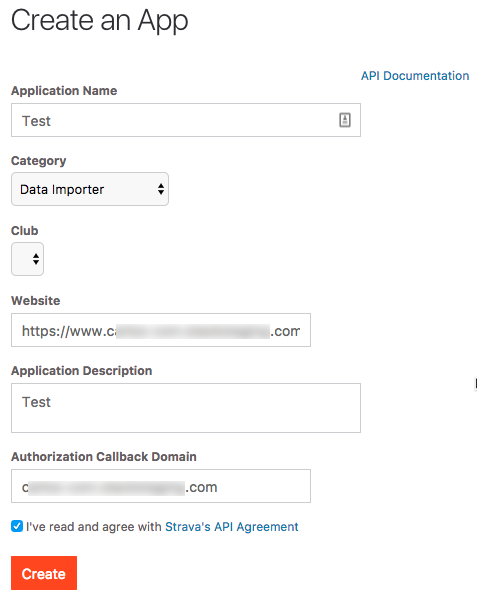Click the Create an App heading

click(100, 21)
